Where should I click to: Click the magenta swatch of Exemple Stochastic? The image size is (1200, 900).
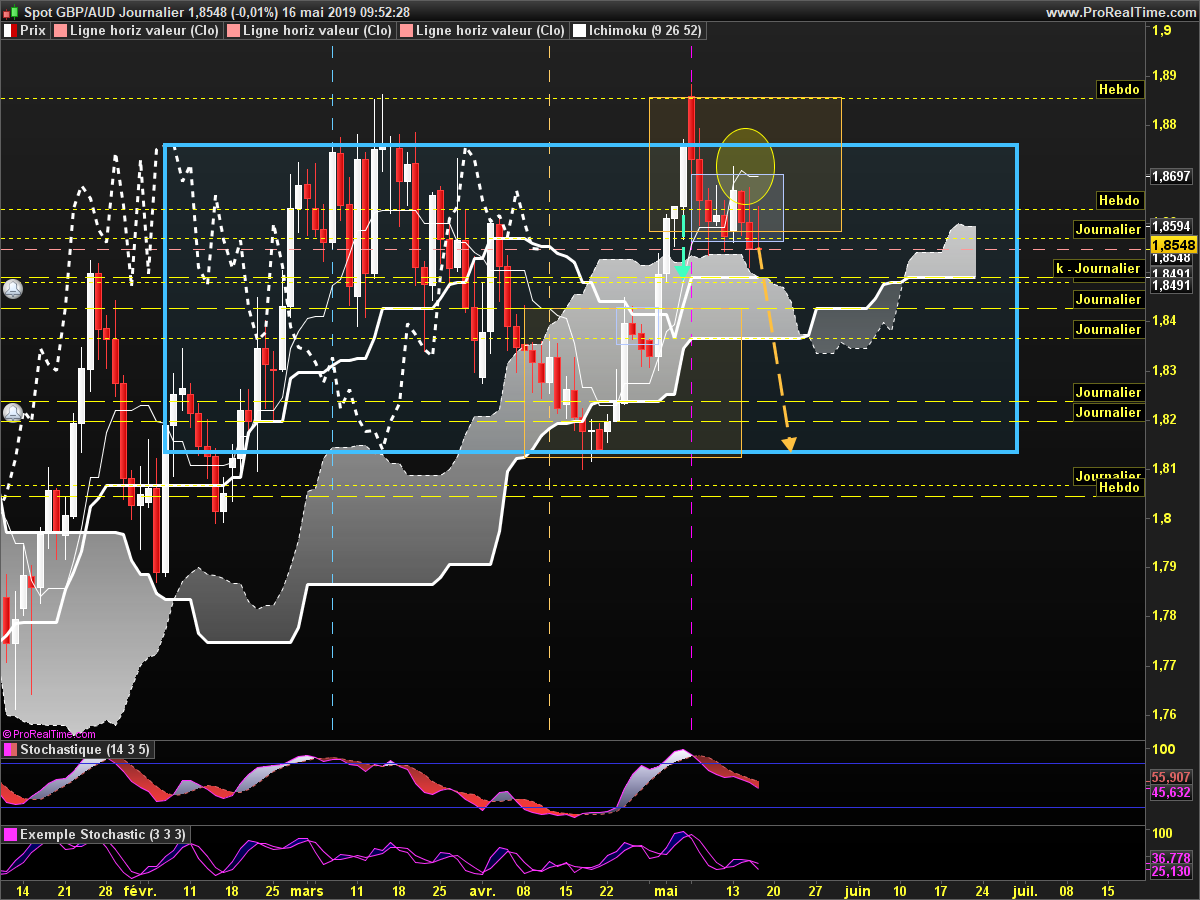10,834
